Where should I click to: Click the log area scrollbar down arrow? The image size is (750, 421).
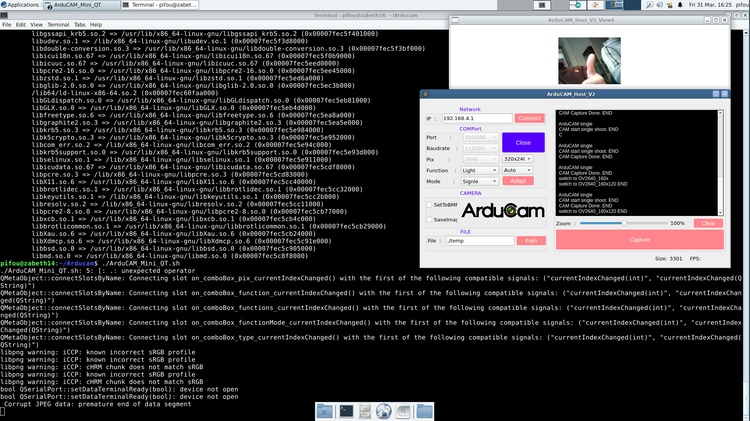[x=720, y=213]
